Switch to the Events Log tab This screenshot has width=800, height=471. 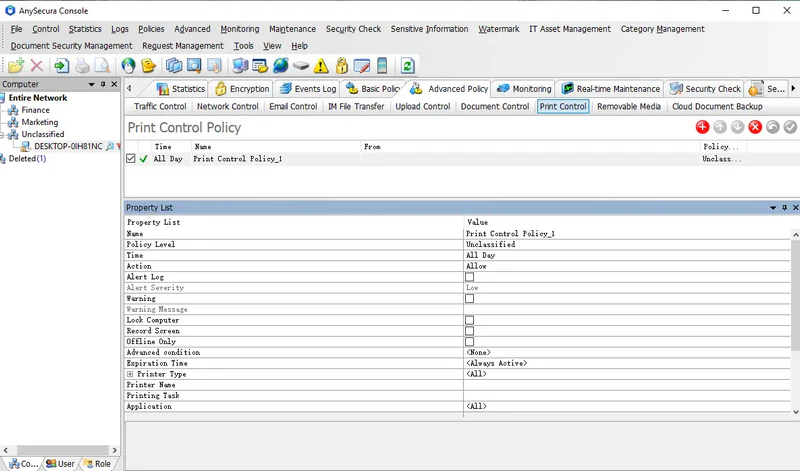308,89
